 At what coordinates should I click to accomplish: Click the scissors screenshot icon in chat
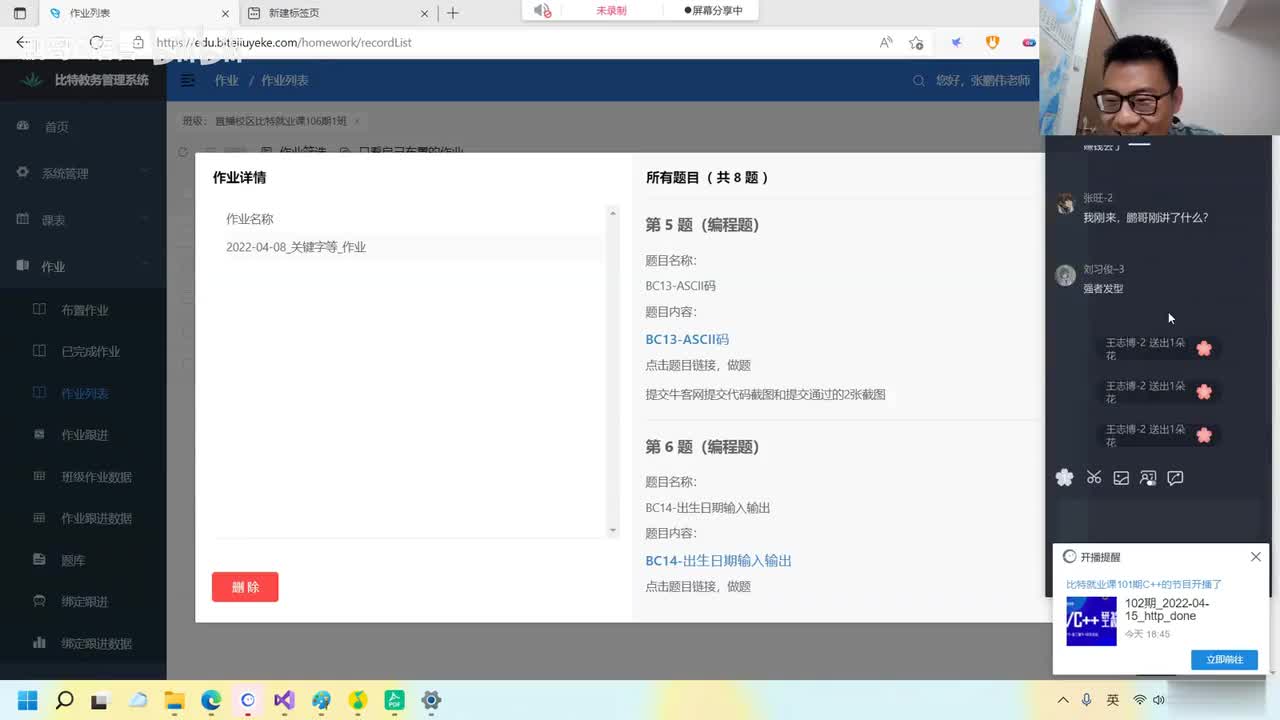click(1094, 478)
